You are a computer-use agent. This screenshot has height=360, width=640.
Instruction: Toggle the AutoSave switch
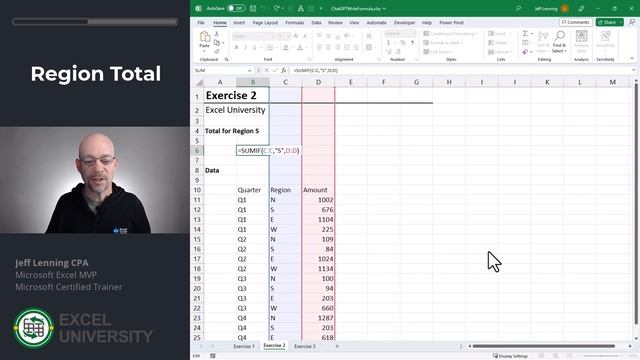click(236, 8)
